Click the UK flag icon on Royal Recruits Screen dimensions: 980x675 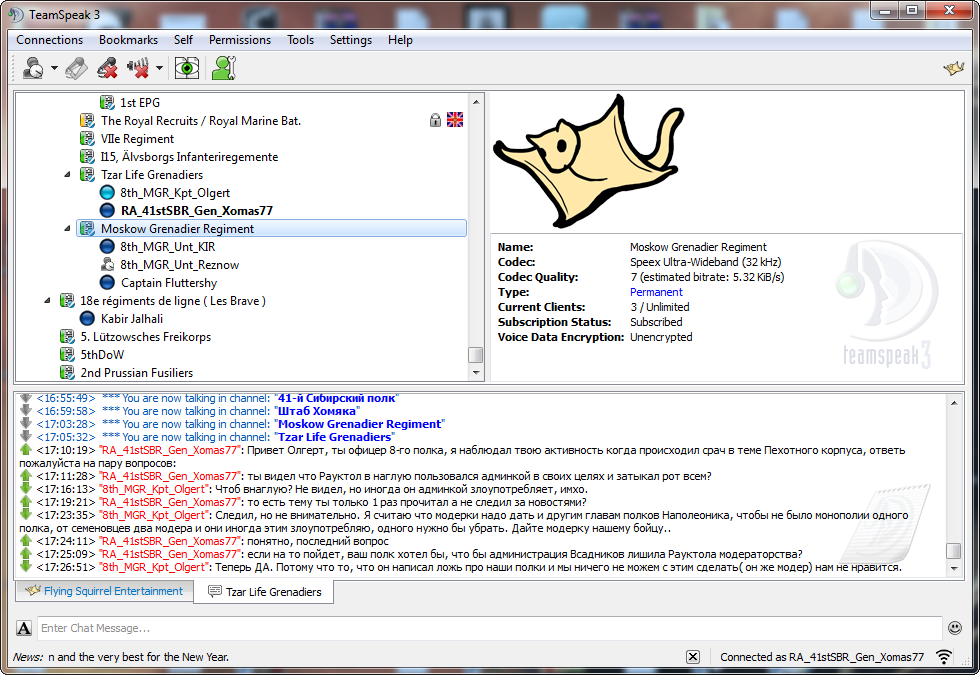point(455,120)
